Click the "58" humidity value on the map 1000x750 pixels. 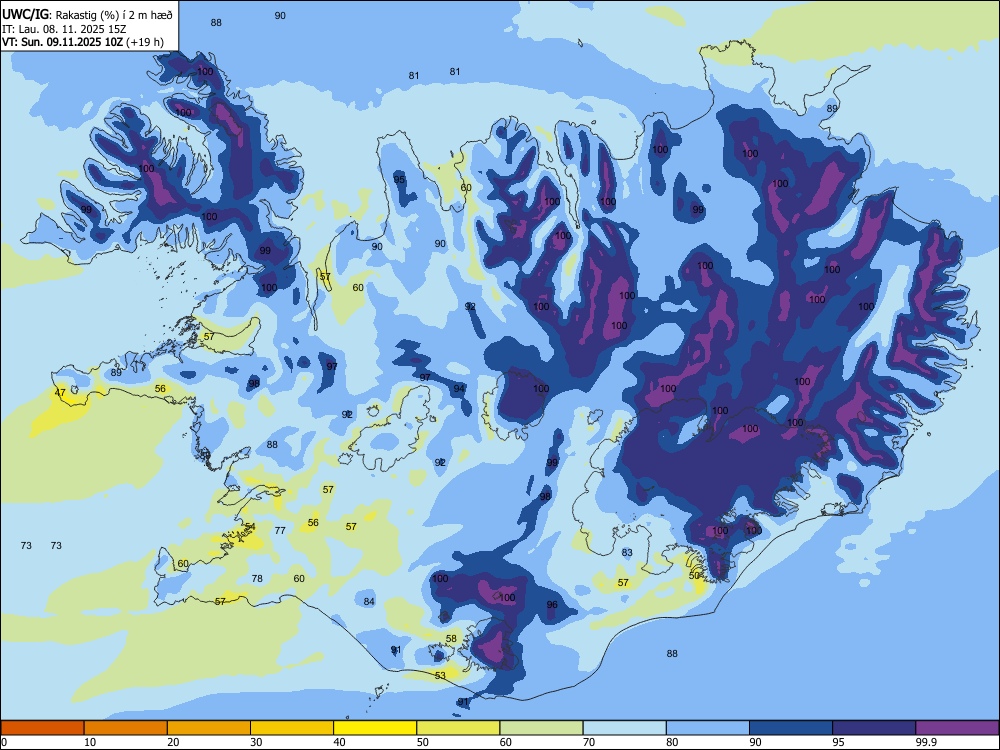pyautogui.click(x=451, y=638)
